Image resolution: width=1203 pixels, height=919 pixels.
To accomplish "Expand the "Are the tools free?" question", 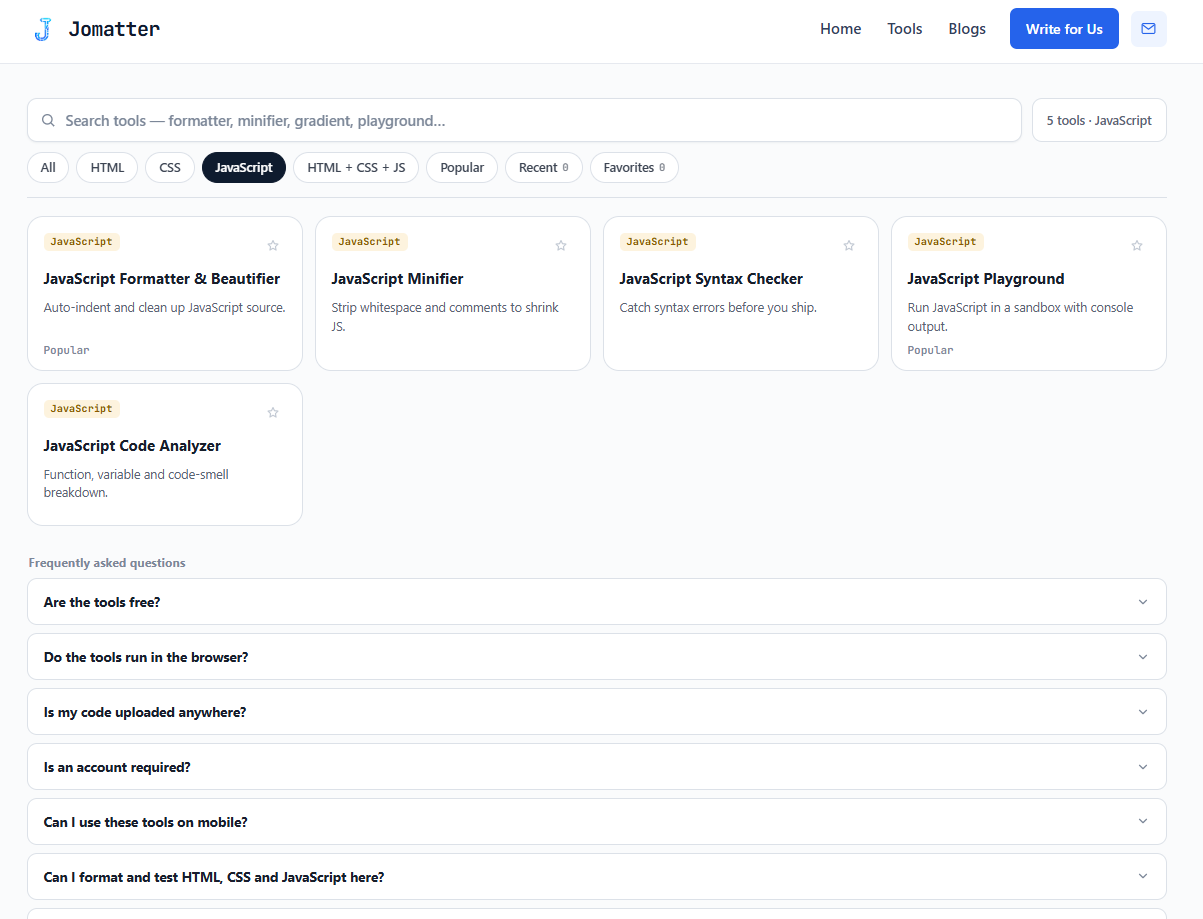I will 597,602.
